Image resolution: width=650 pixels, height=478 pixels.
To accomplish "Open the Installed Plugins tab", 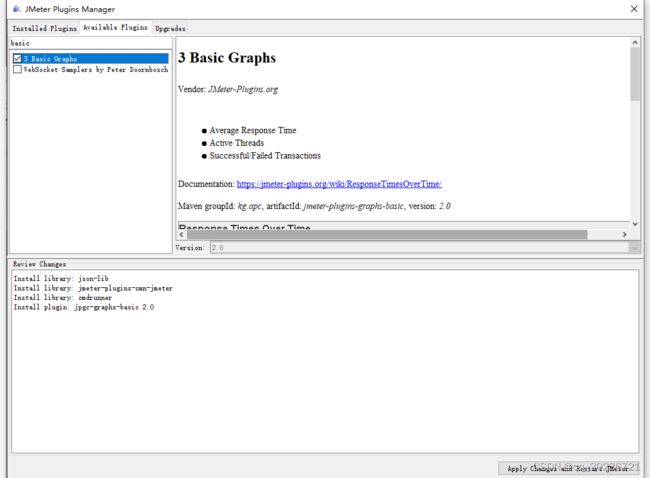I will [x=44, y=28].
